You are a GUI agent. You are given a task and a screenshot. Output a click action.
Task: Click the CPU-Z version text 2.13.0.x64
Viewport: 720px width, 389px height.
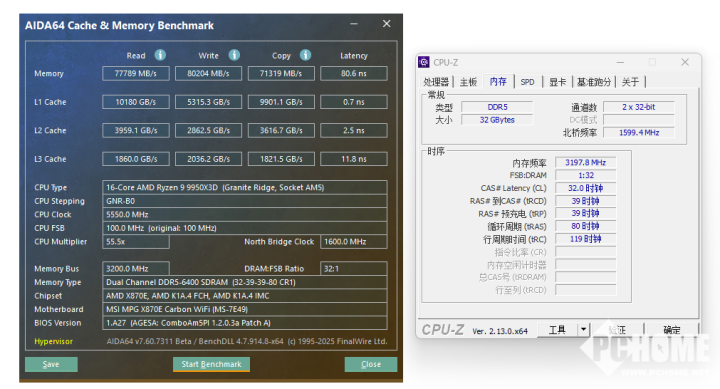[500, 331]
